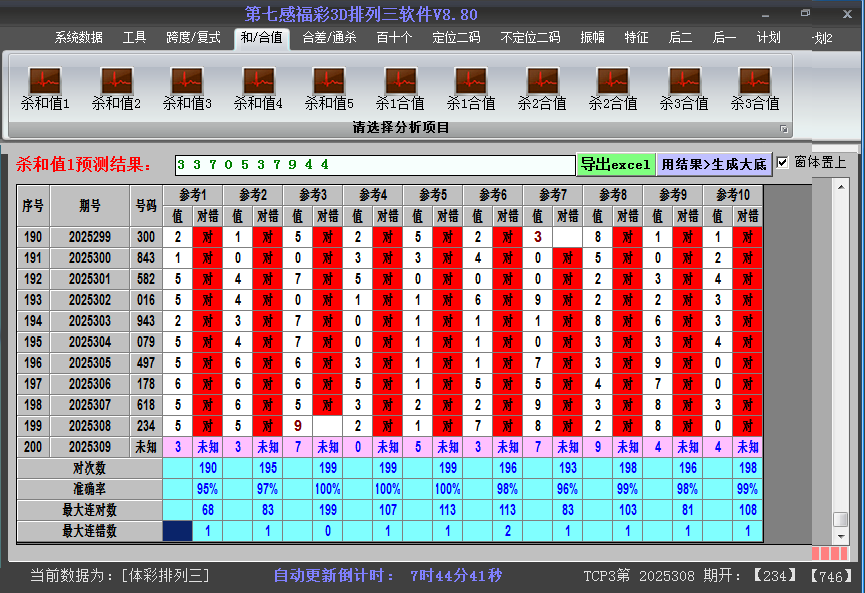
Task: Click the vertical scrollbar down arrow
Action: click(x=840, y=537)
